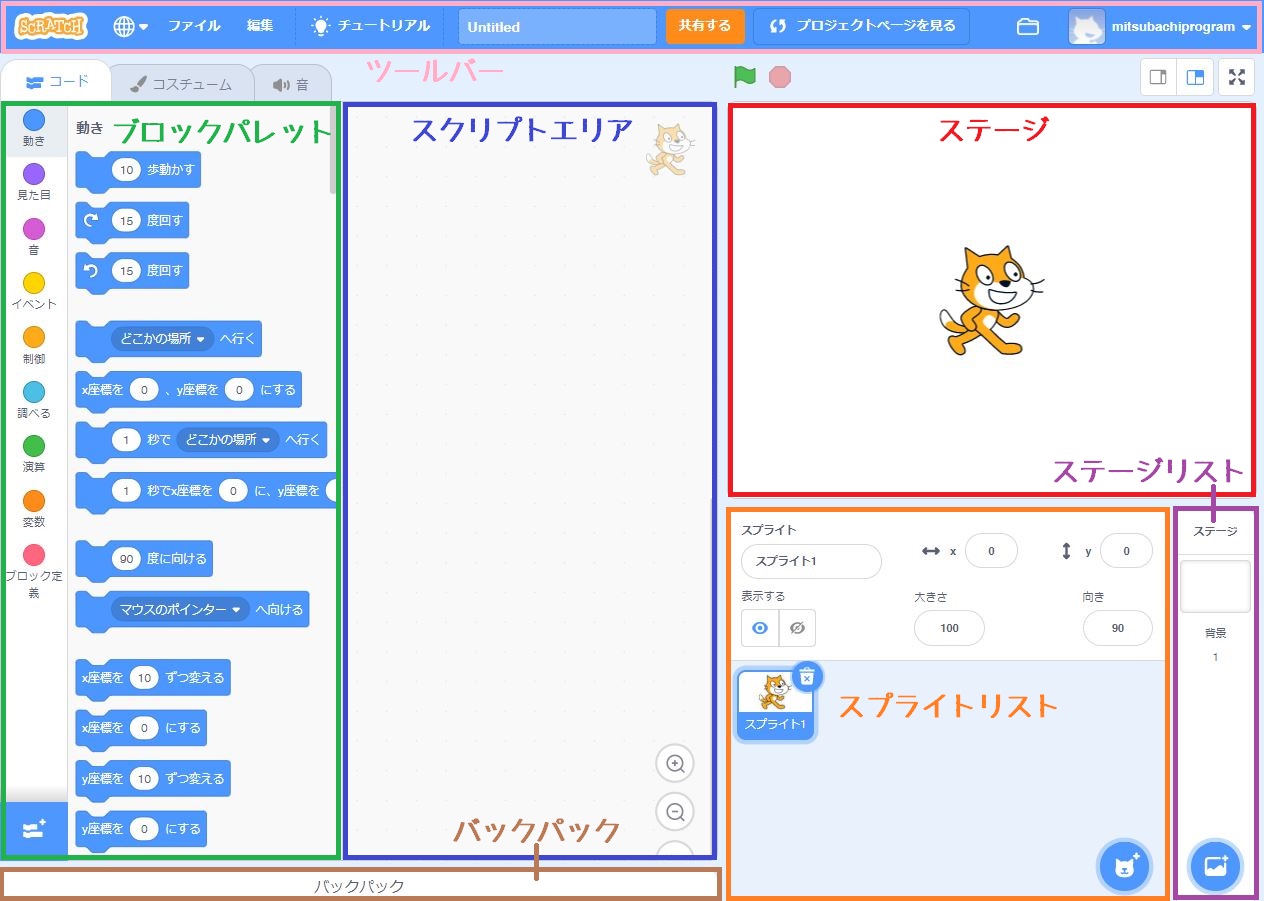Image resolution: width=1264 pixels, height=901 pixels.
Task: Select the イベント block category
Action: (34, 291)
